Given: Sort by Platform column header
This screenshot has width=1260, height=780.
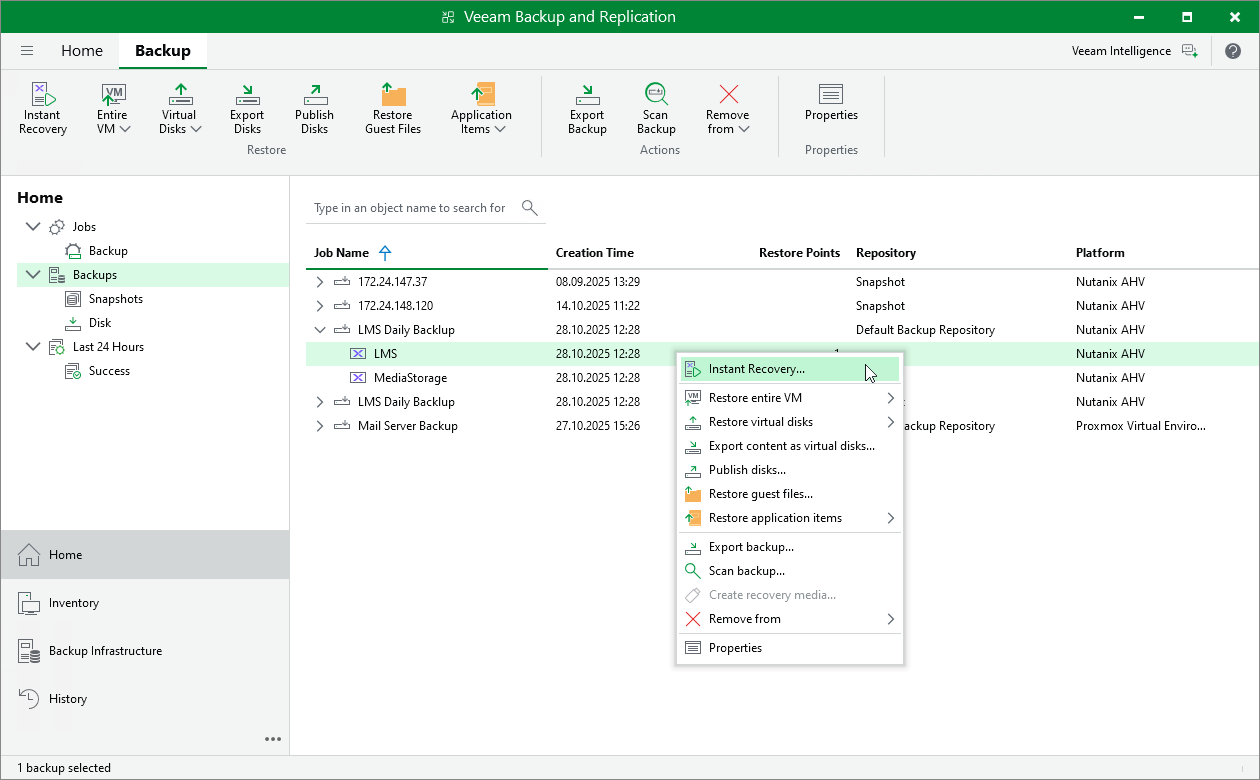Looking at the screenshot, I should tap(1100, 253).
